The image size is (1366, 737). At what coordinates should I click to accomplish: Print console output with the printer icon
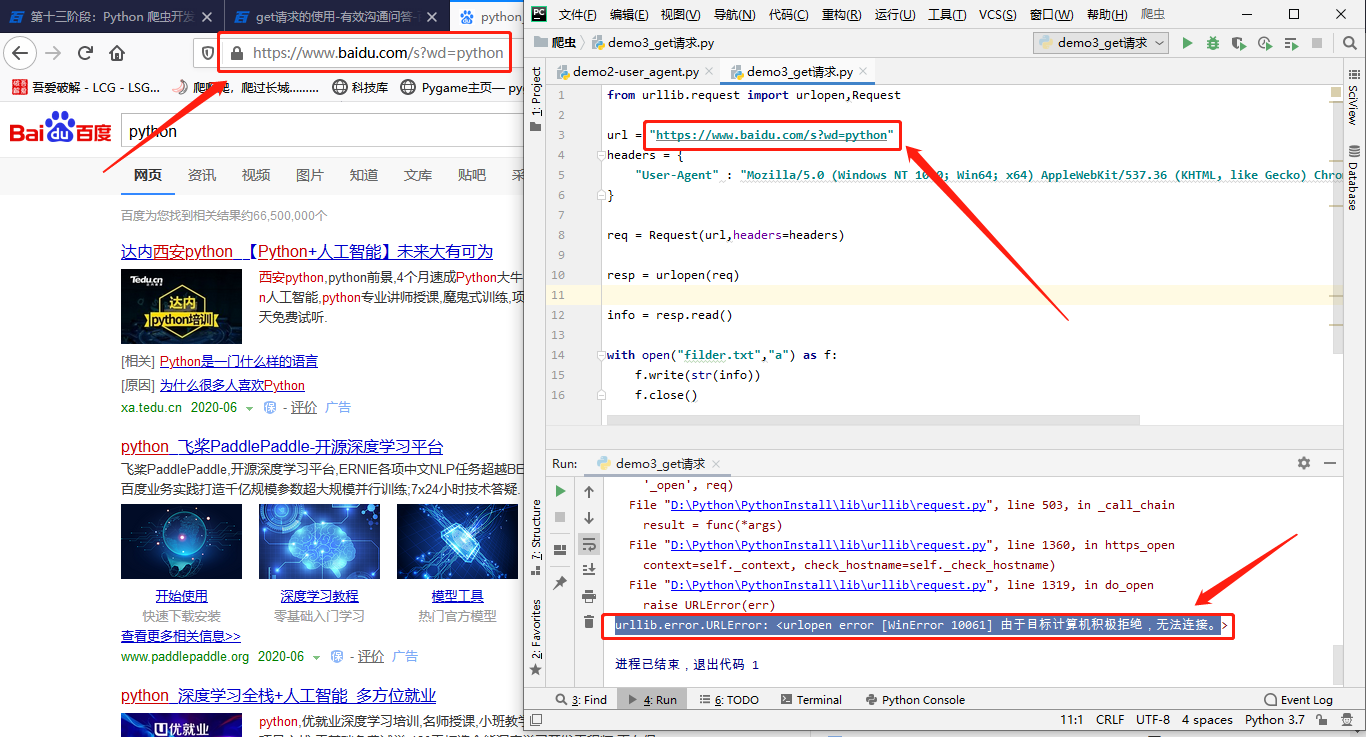coord(589,596)
